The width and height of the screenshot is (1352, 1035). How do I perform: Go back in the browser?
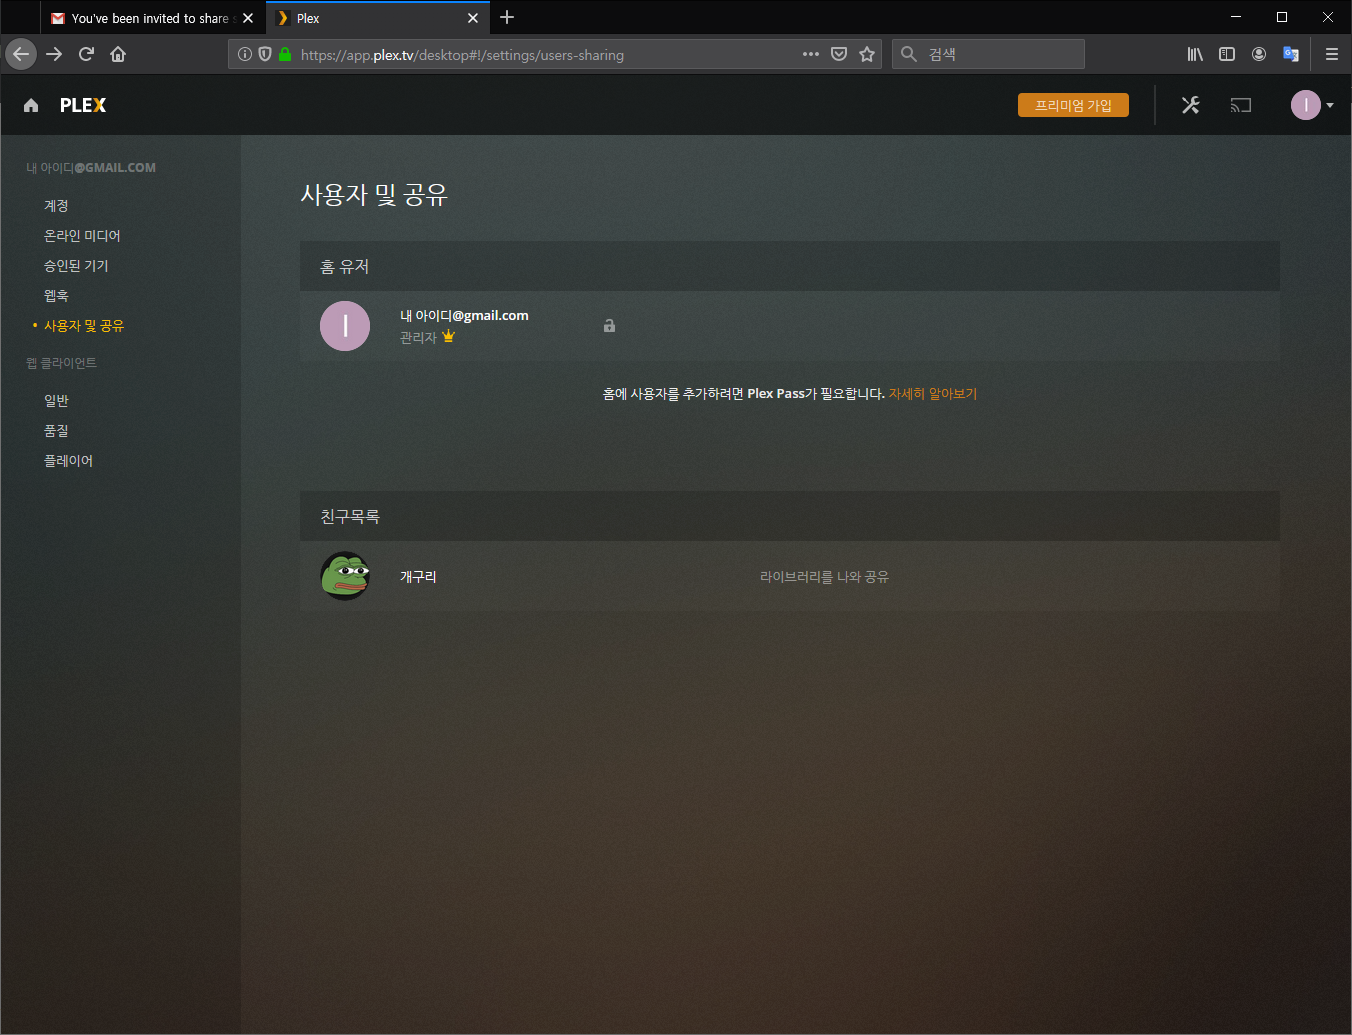click(x=21, y=54)
